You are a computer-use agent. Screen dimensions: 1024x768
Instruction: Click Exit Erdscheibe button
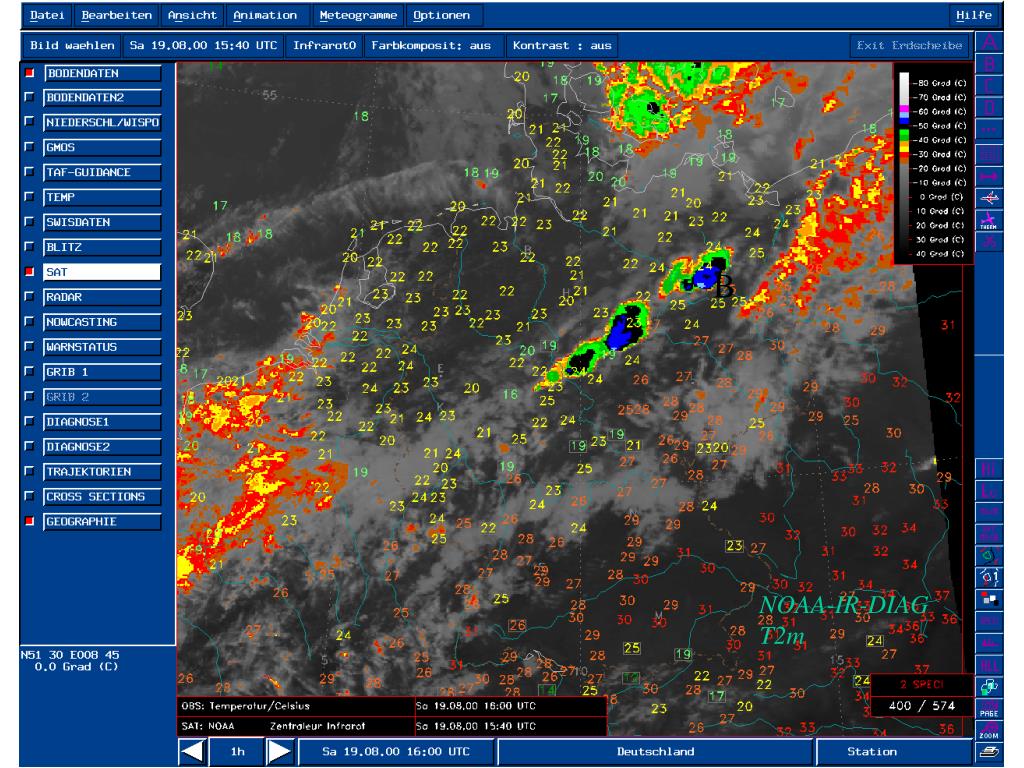(909, 46)
